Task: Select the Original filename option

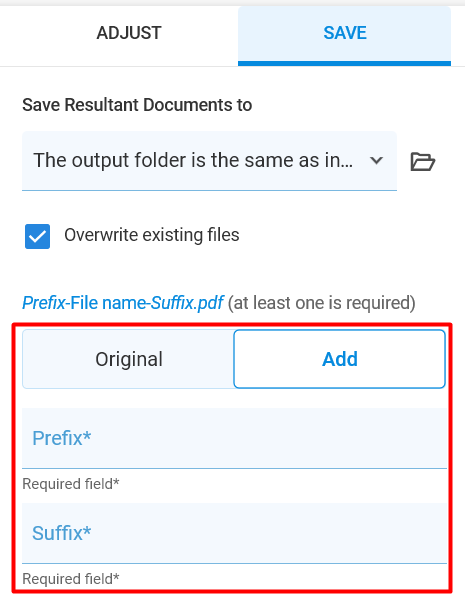Action: click(128, 359)
